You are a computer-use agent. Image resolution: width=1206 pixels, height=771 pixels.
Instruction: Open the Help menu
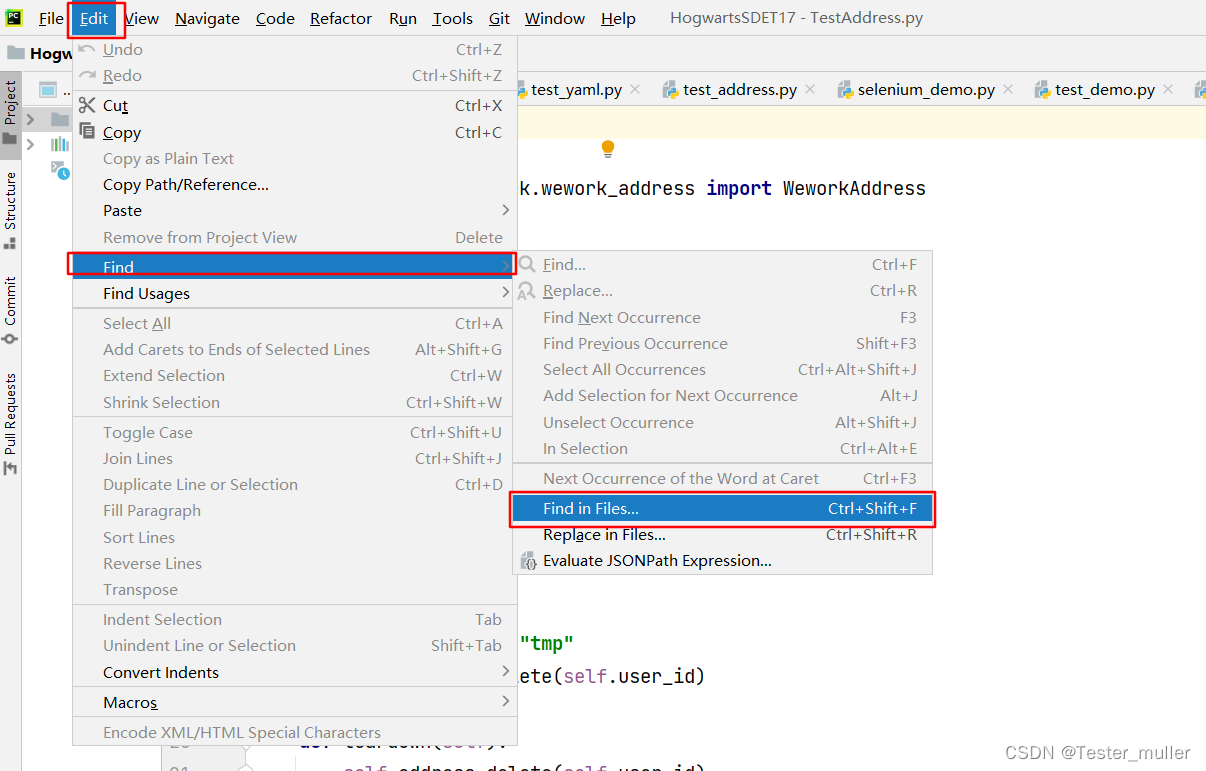tap(618, 18)
